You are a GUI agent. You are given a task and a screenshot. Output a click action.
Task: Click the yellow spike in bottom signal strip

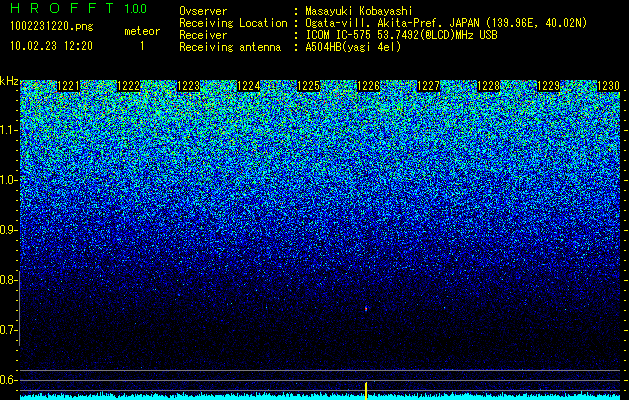[366, 391]
